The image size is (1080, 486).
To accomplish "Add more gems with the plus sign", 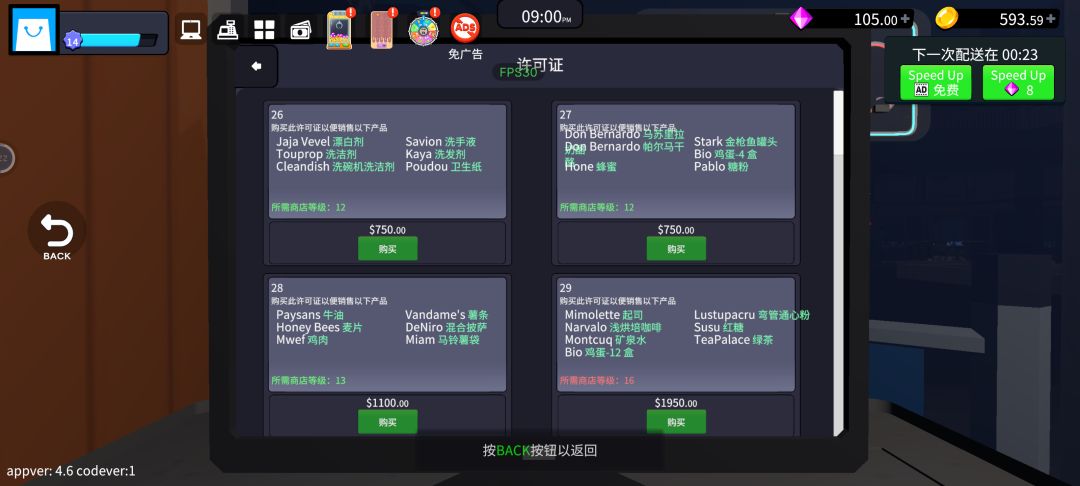I will tap(904, 19).
